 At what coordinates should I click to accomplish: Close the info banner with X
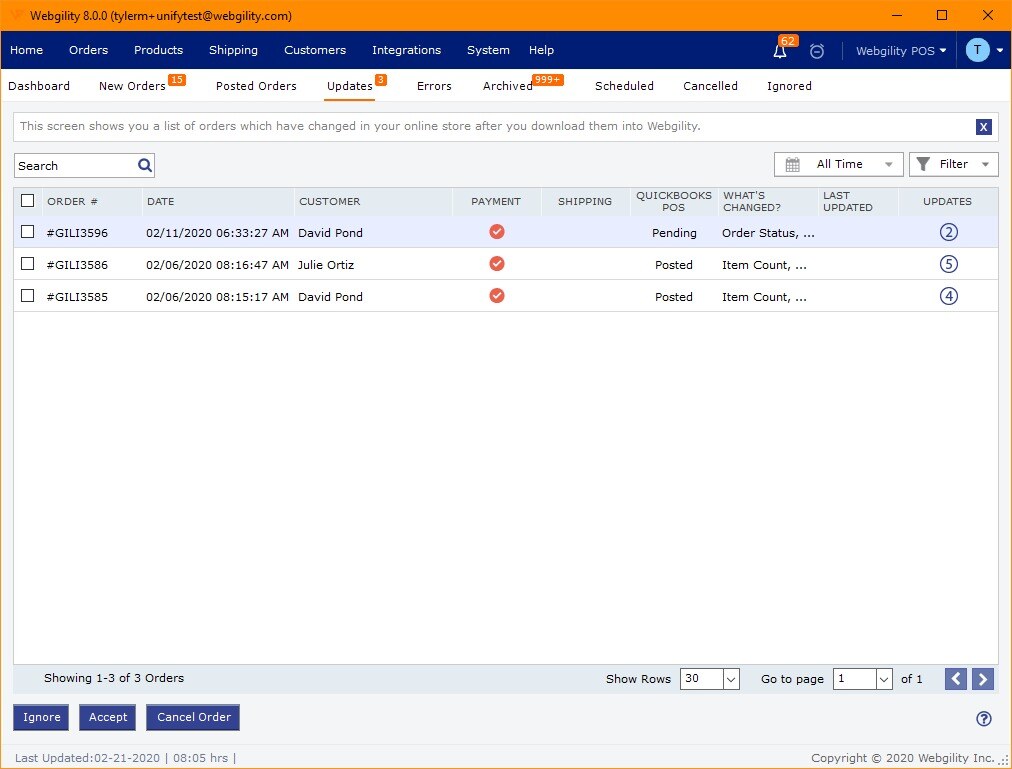tap(983, 127)
